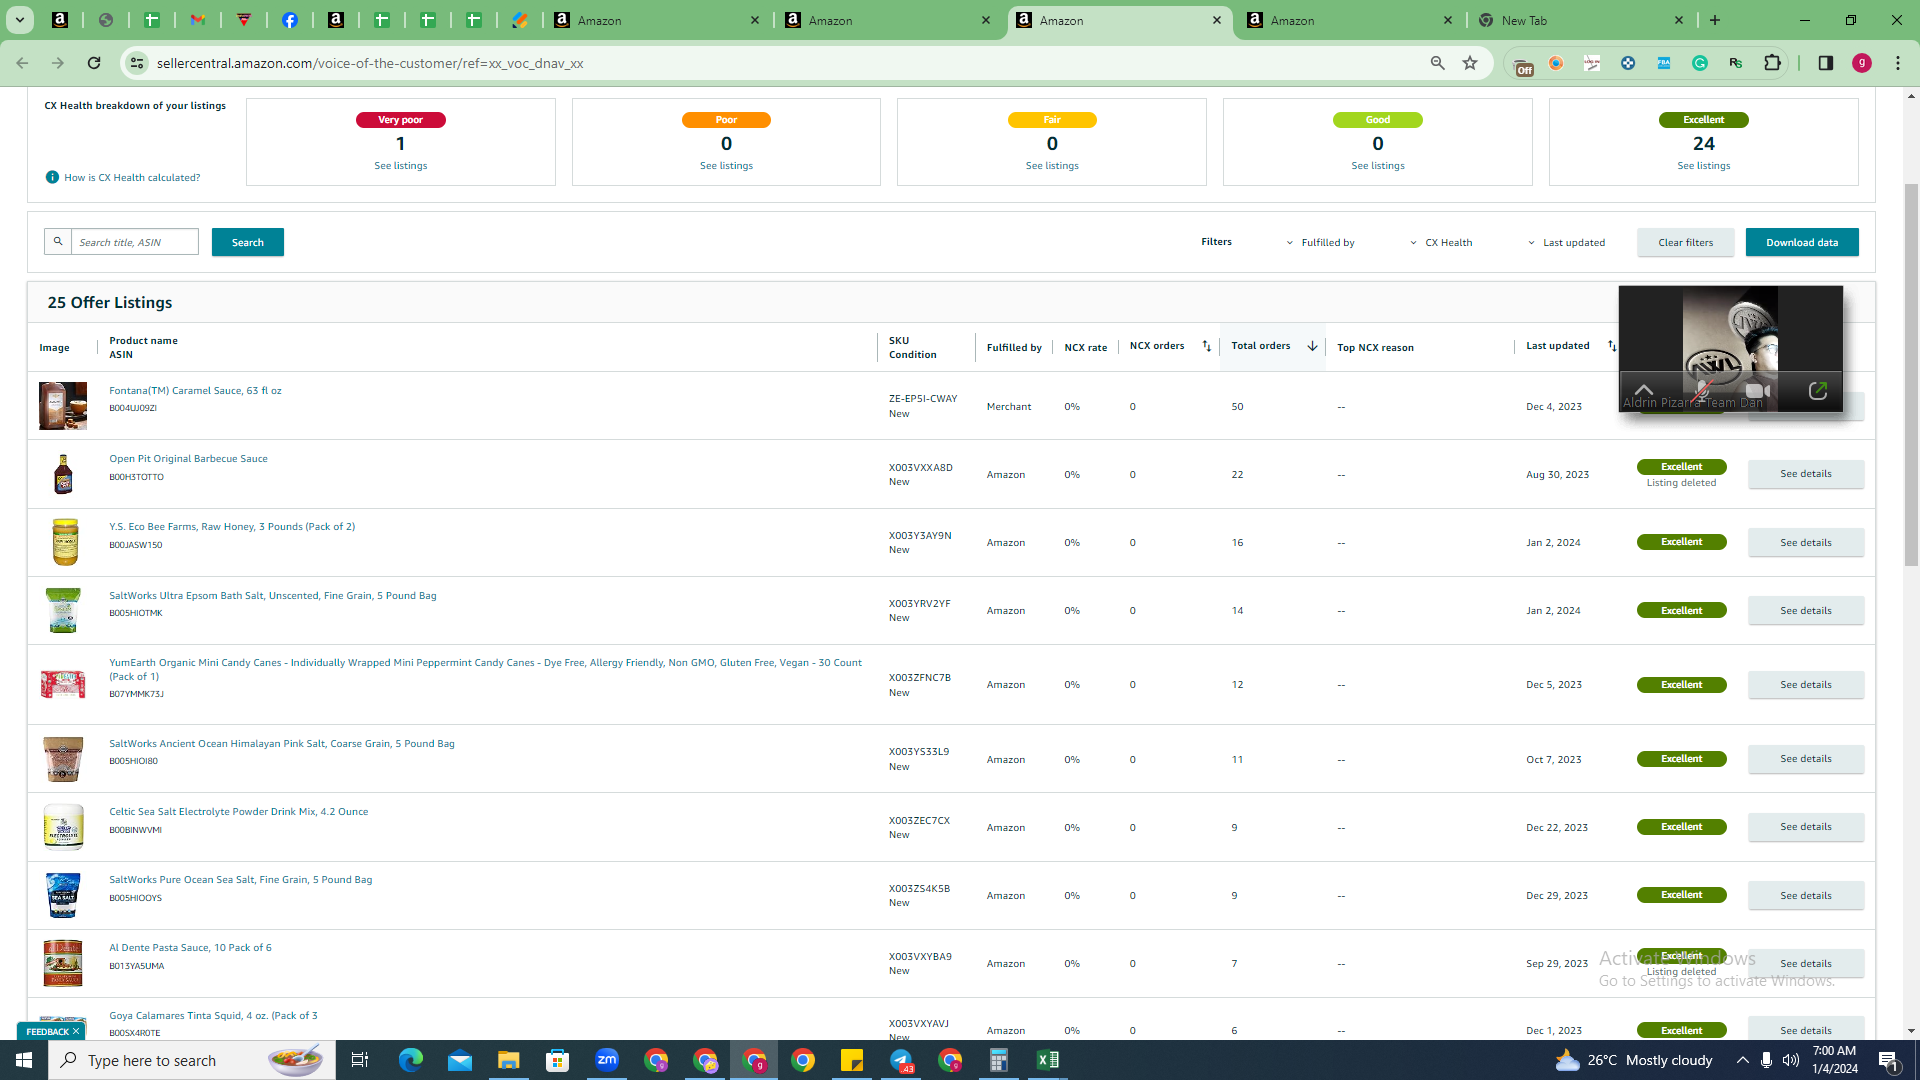Focus the Search title, ASIN field
This screenshot has height=1080, width=1920.
pos(135,242)
